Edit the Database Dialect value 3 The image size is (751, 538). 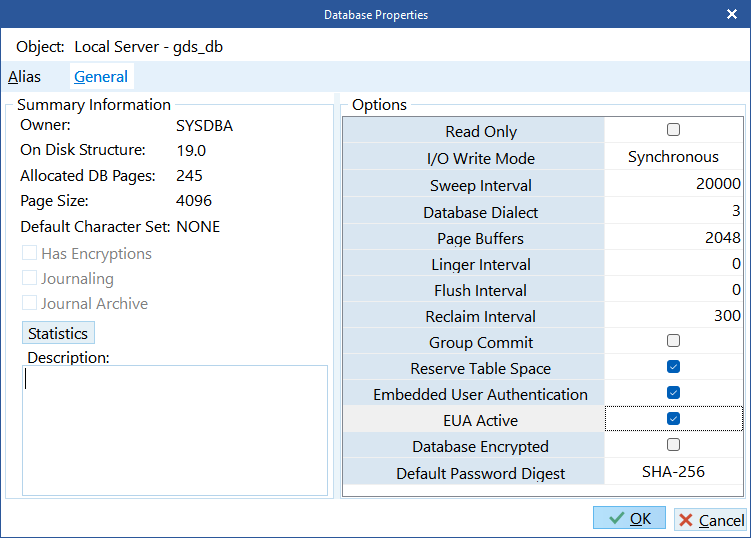point(673,210)
